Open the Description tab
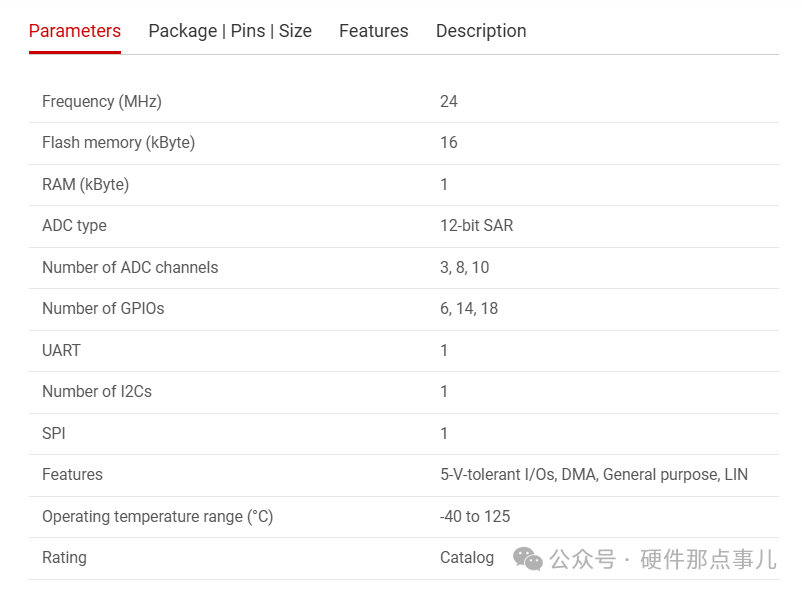This screenshot has width=802, height=591. pyautogui.click(x=481, y=31)
